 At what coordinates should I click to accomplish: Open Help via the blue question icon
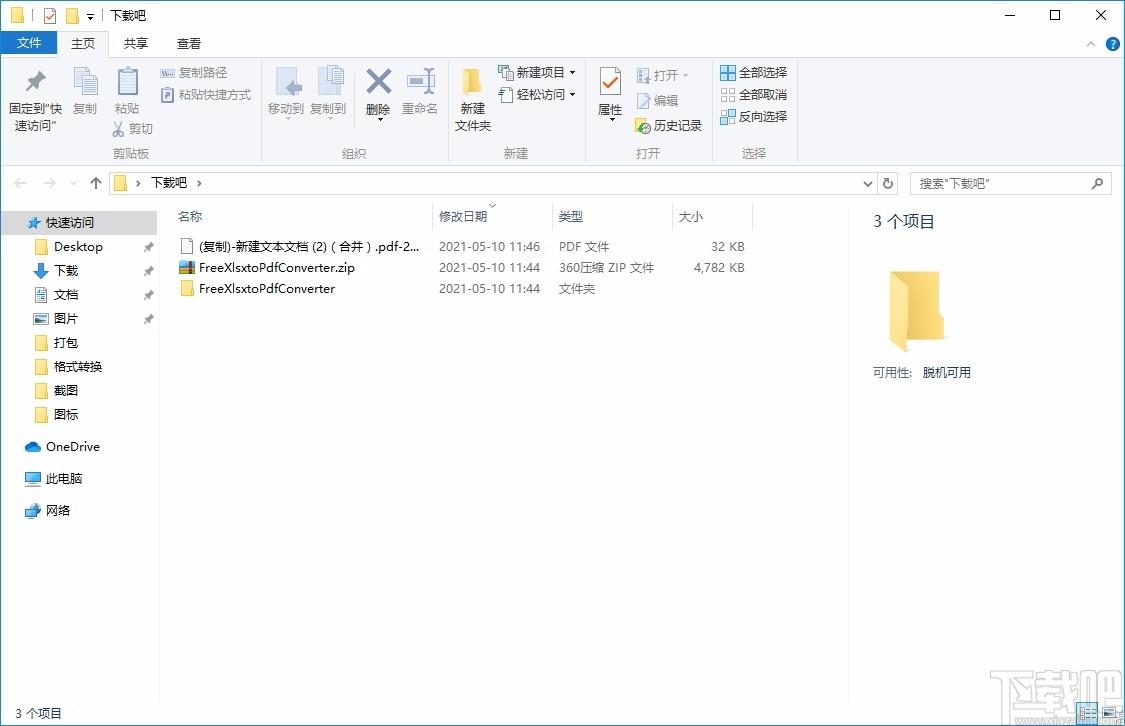tap(1113, 44)
